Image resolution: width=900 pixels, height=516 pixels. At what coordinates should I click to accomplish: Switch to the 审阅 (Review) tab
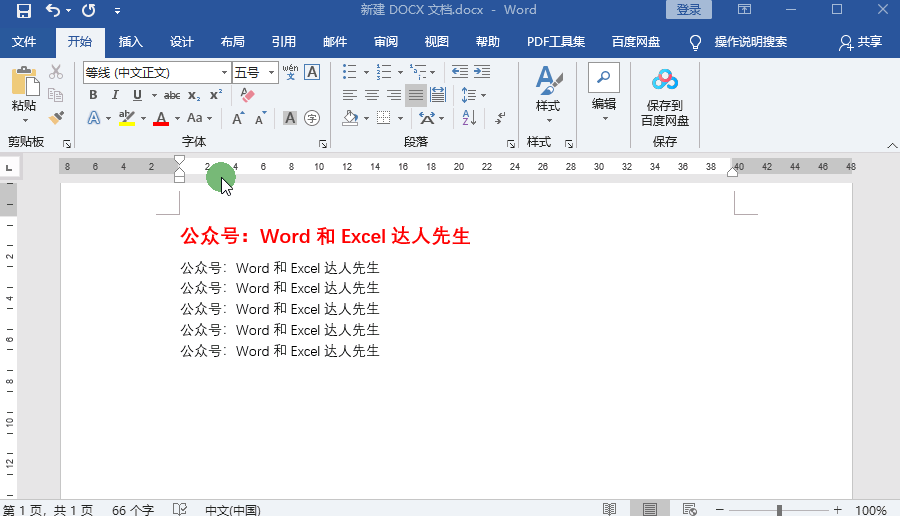click(386, 42)
